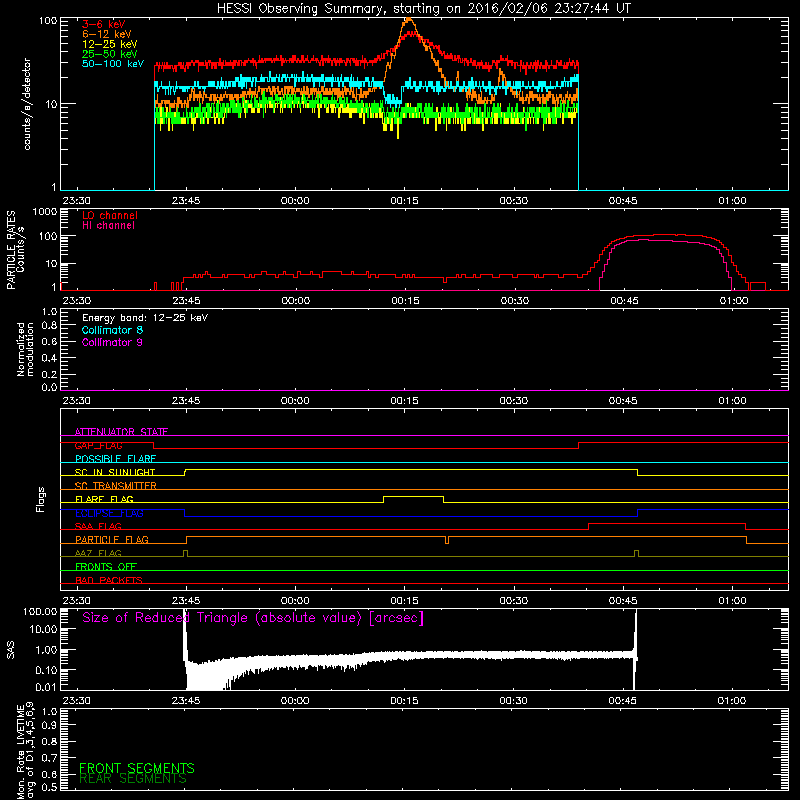Select the FRONT SEGMENTS legend label
This screenshot has height=800, width=800.
click(137, 768)
